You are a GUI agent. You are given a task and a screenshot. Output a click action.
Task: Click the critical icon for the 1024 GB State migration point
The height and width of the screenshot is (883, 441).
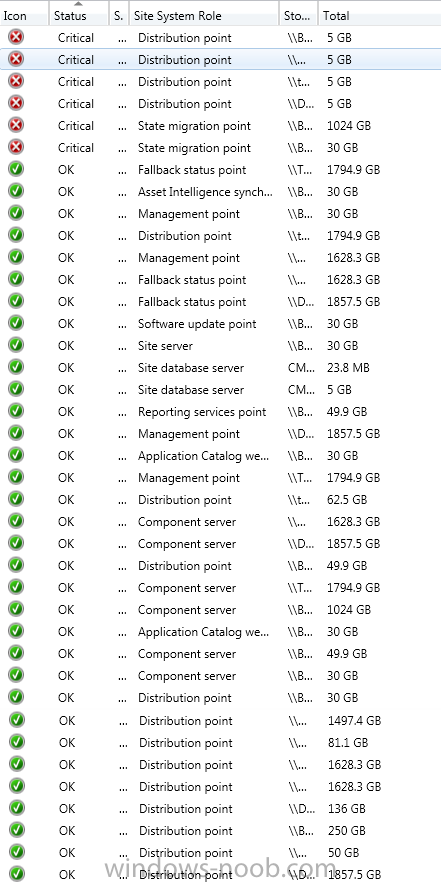click(x=16, y=126)
